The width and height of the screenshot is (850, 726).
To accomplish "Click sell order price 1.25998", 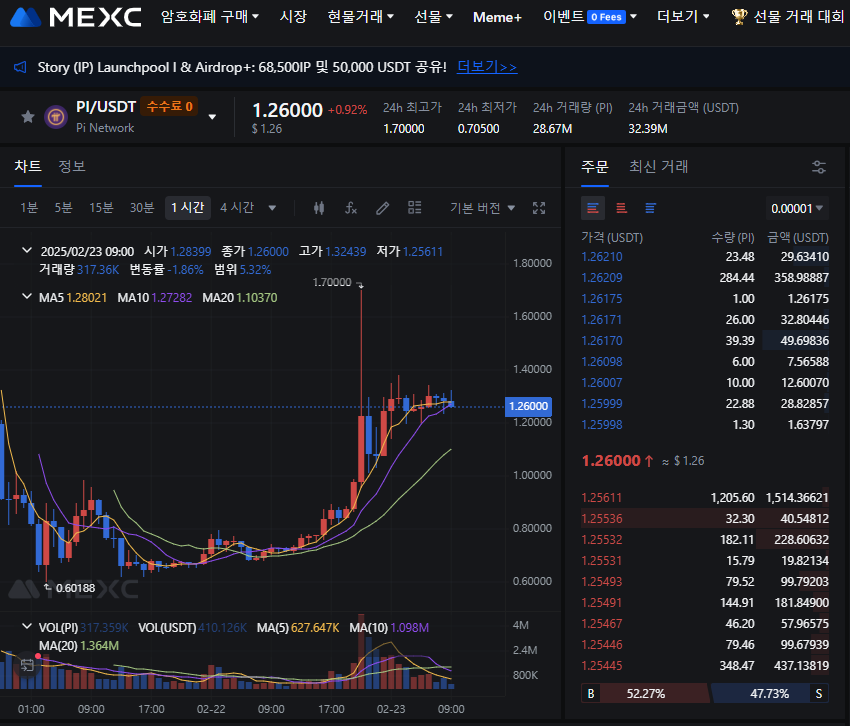I will tap(602, 425).
